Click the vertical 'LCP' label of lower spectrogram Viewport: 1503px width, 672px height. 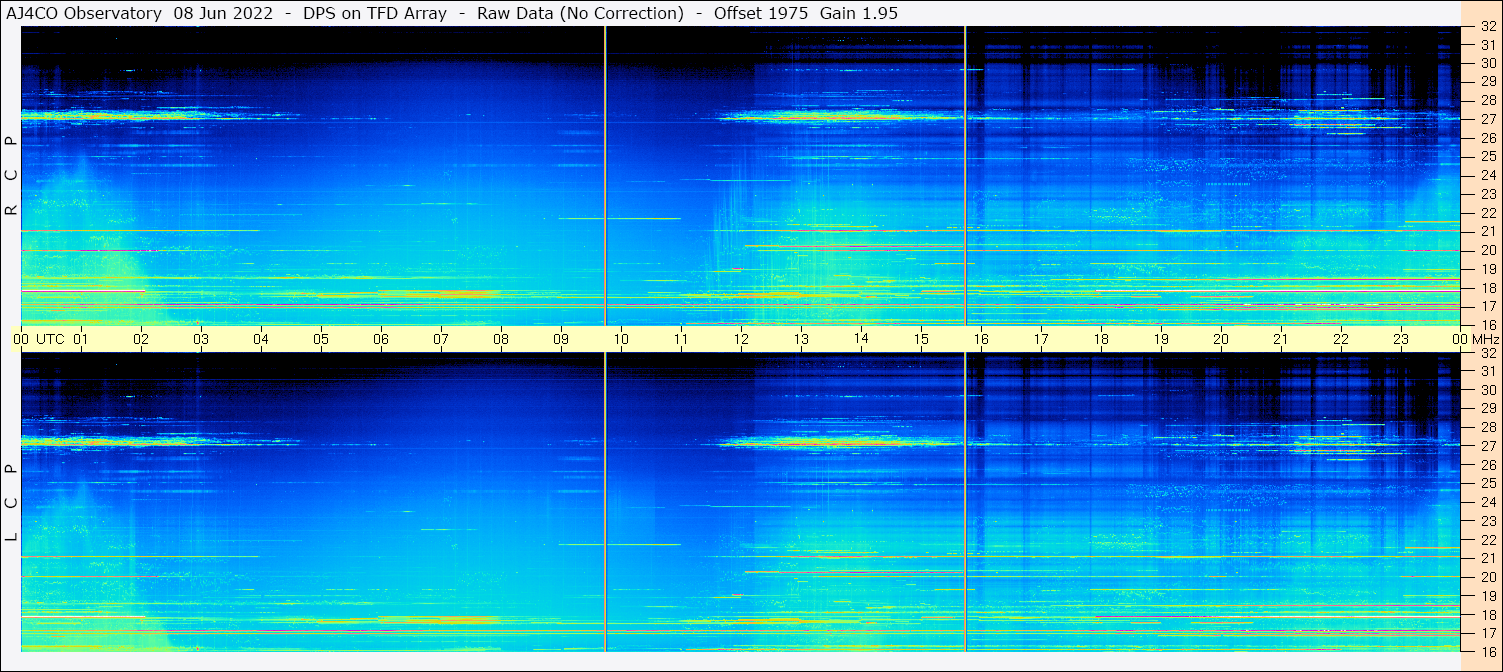pos(11,503)
